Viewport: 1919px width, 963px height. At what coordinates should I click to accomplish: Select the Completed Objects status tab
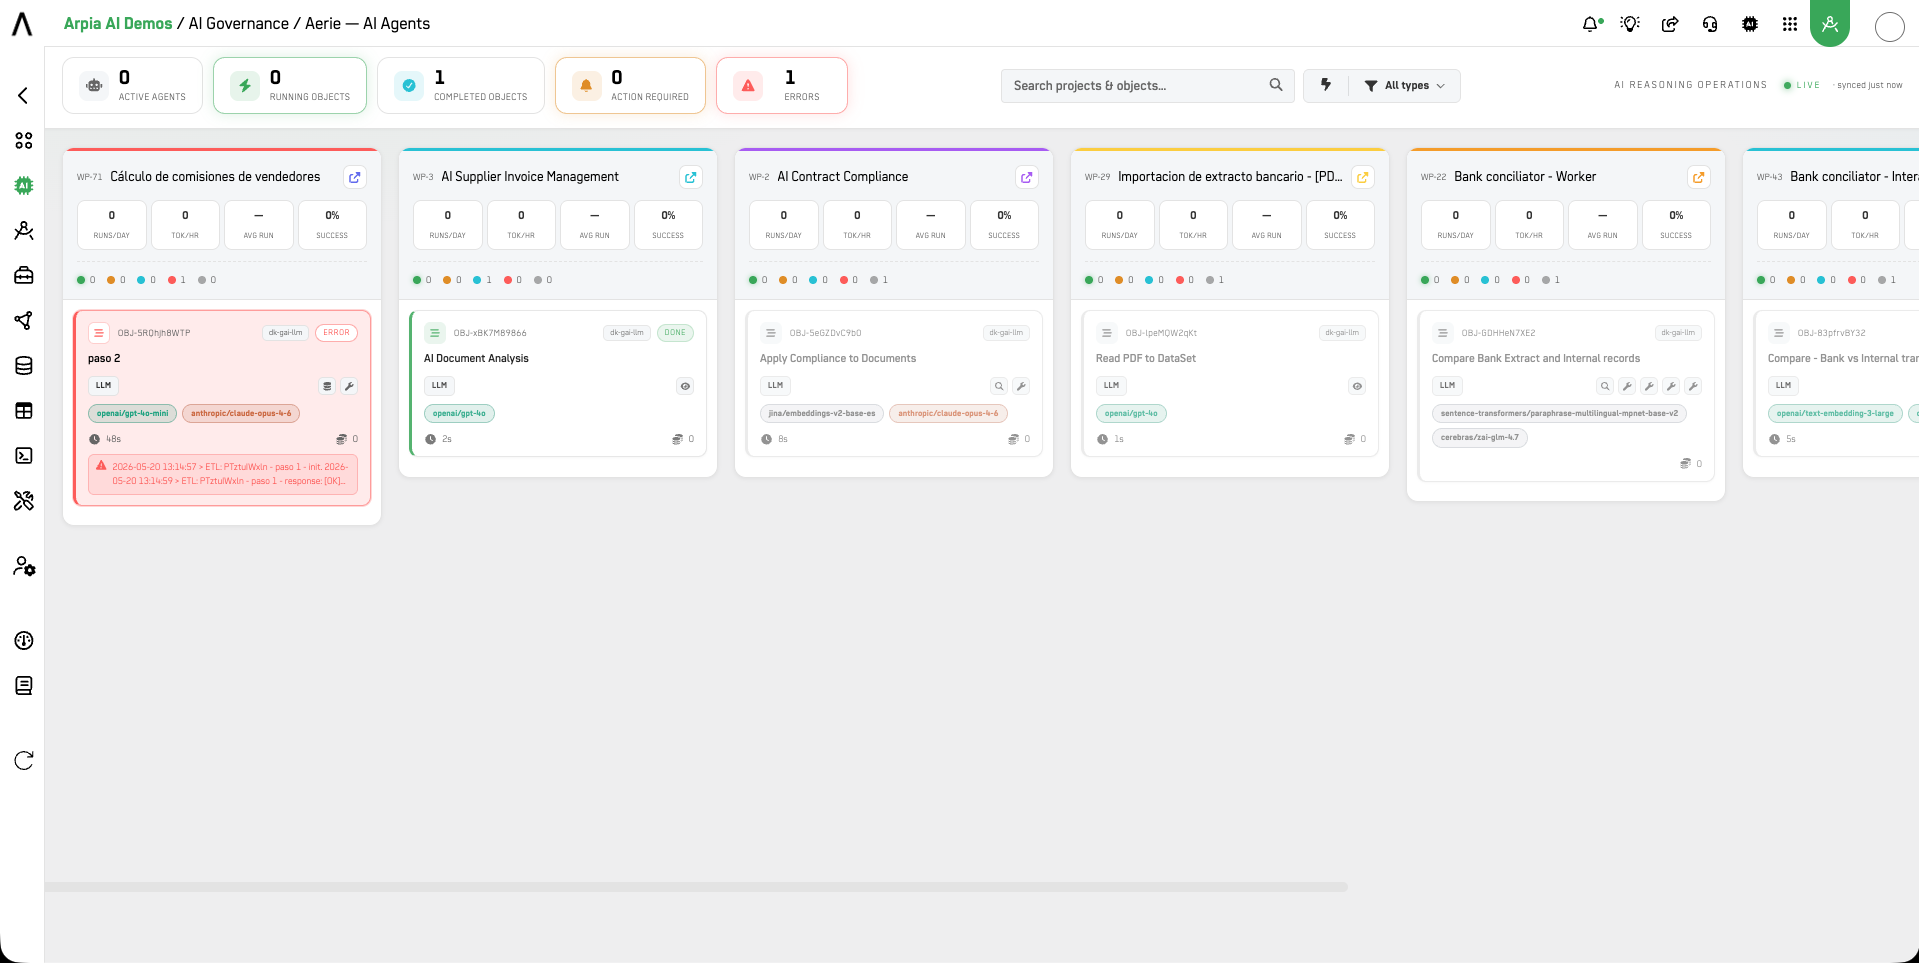(461, 85)
